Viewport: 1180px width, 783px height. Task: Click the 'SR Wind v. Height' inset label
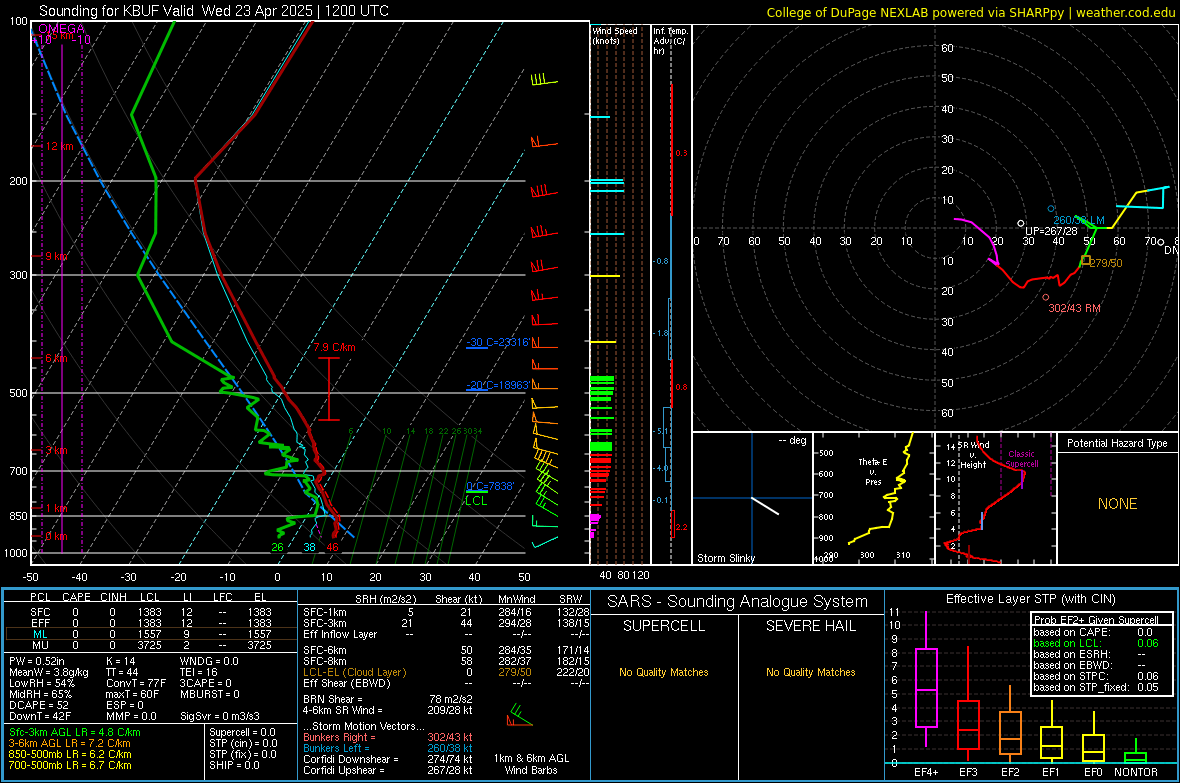pyautogui.click(x=973, y=455)
